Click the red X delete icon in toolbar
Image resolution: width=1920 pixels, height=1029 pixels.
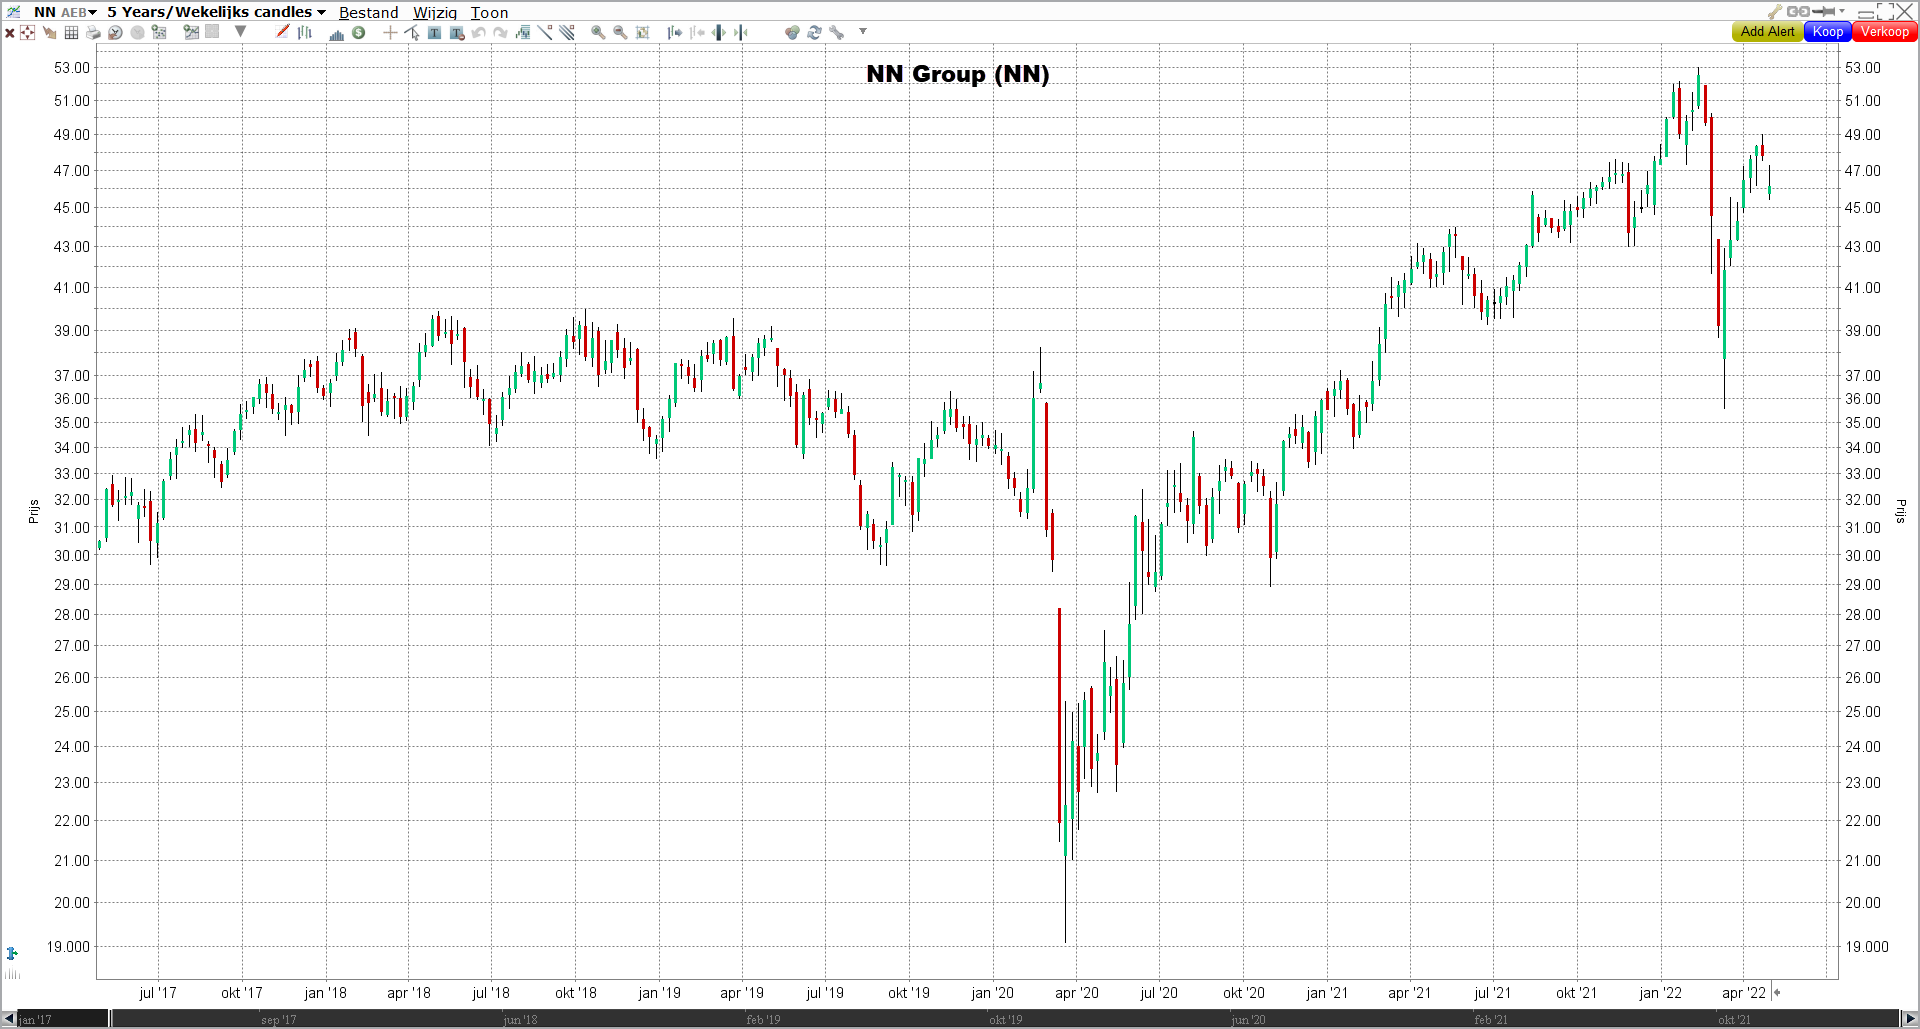[10, 33]
